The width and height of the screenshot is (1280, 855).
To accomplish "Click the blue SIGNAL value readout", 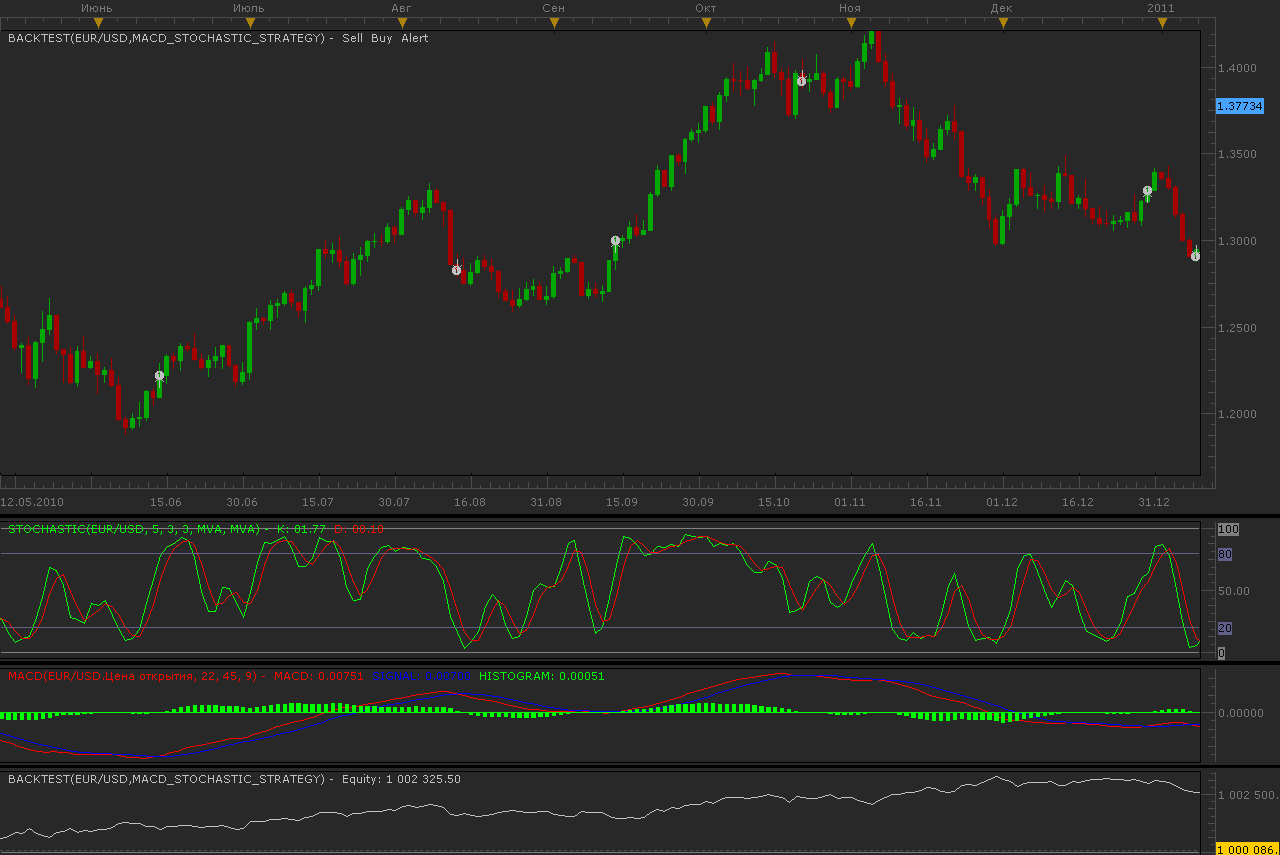I will 422,676.
